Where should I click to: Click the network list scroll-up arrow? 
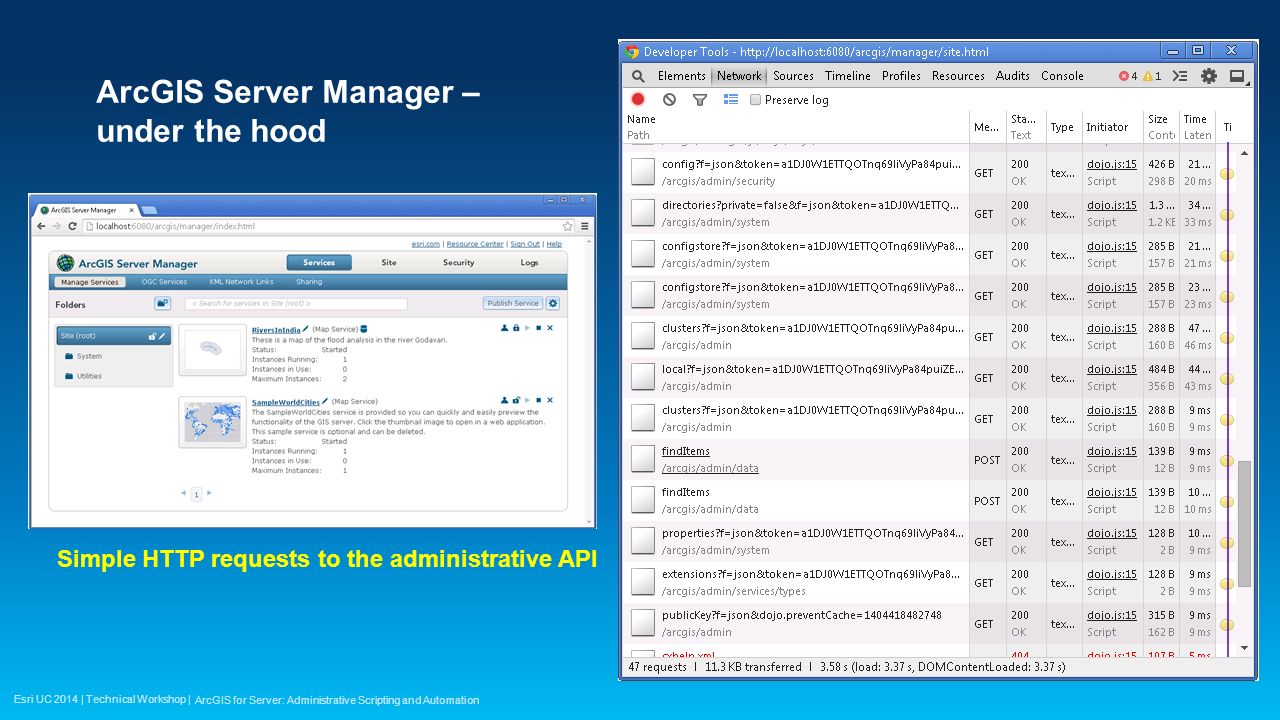pos(1245,152)
